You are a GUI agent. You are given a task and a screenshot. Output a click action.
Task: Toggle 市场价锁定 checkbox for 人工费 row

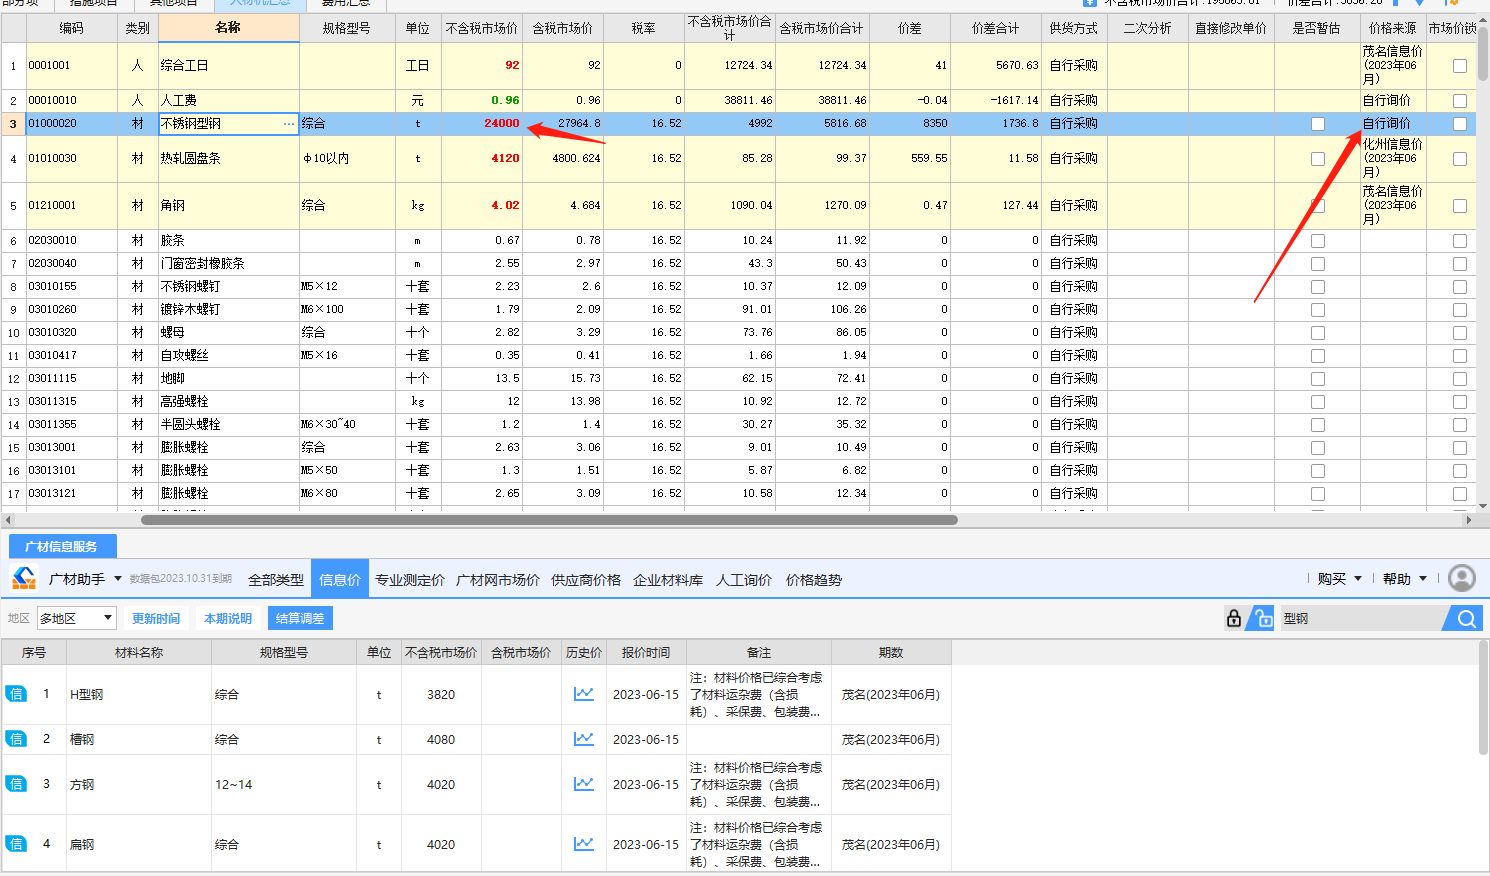(x=1460, y=101)
